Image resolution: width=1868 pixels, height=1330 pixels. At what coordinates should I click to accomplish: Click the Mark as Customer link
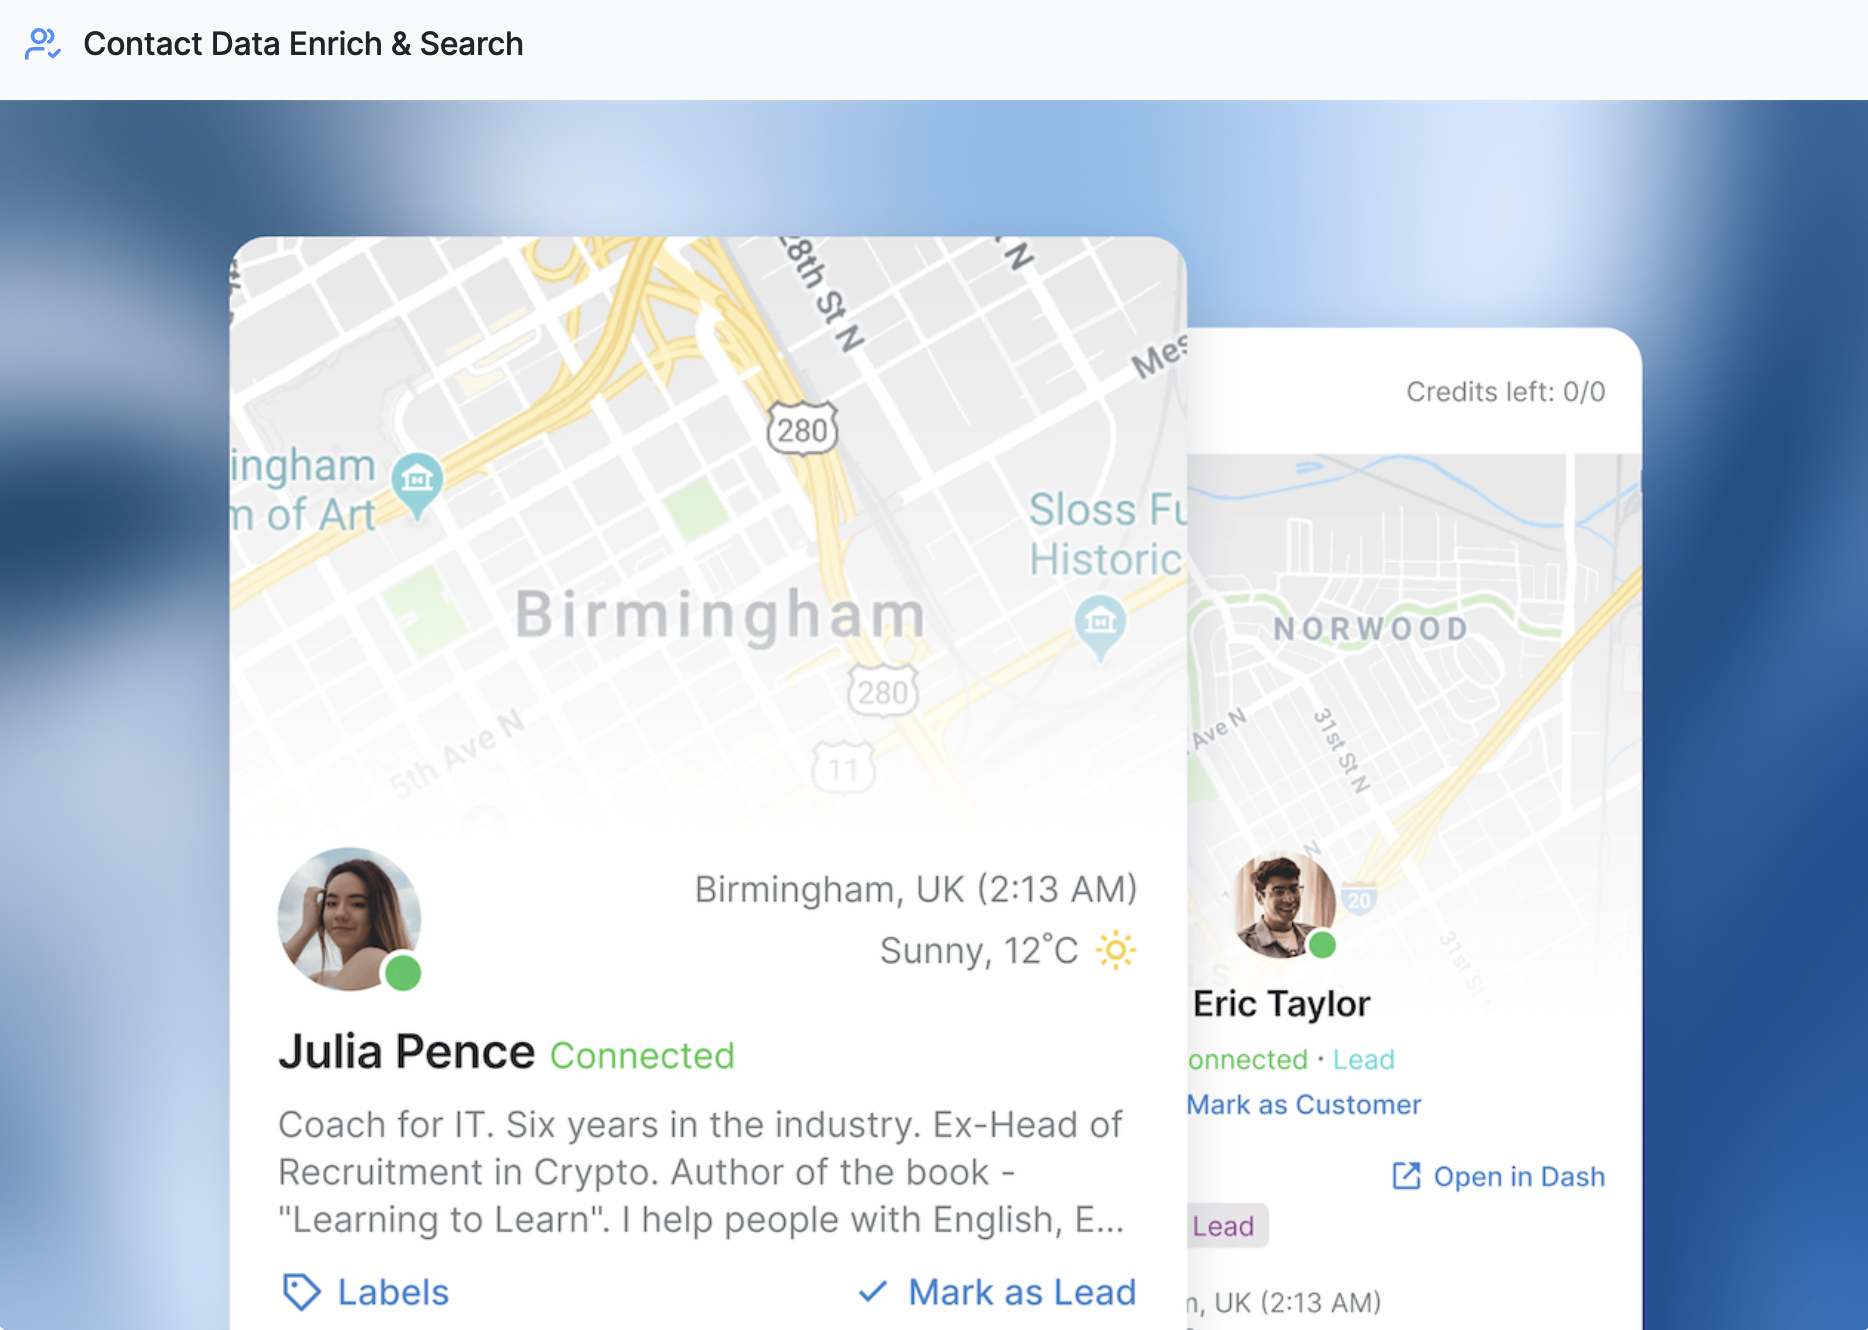click(x=1303, y=1104)
